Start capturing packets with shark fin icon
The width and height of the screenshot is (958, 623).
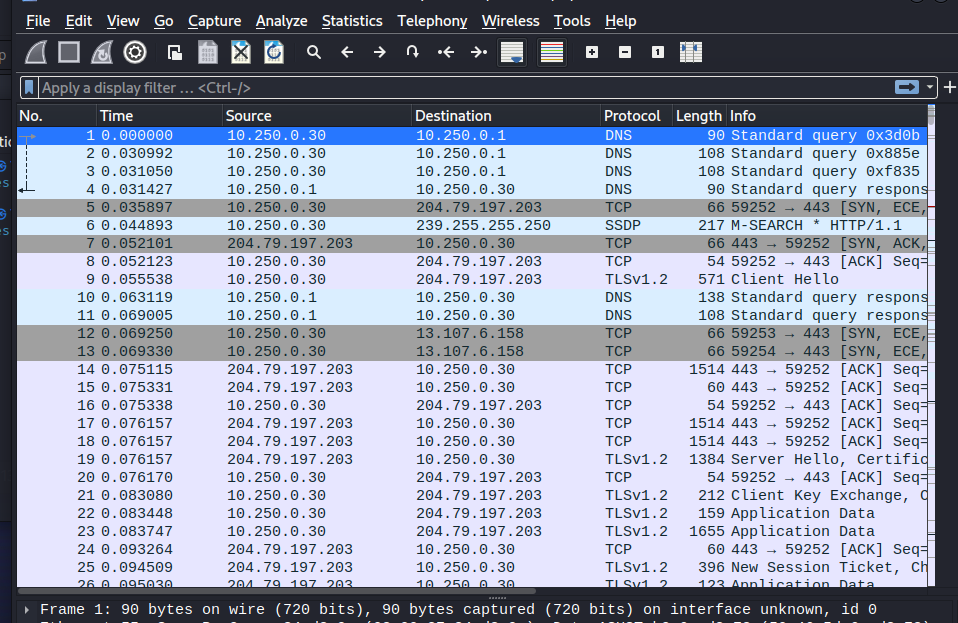[36, 52]
